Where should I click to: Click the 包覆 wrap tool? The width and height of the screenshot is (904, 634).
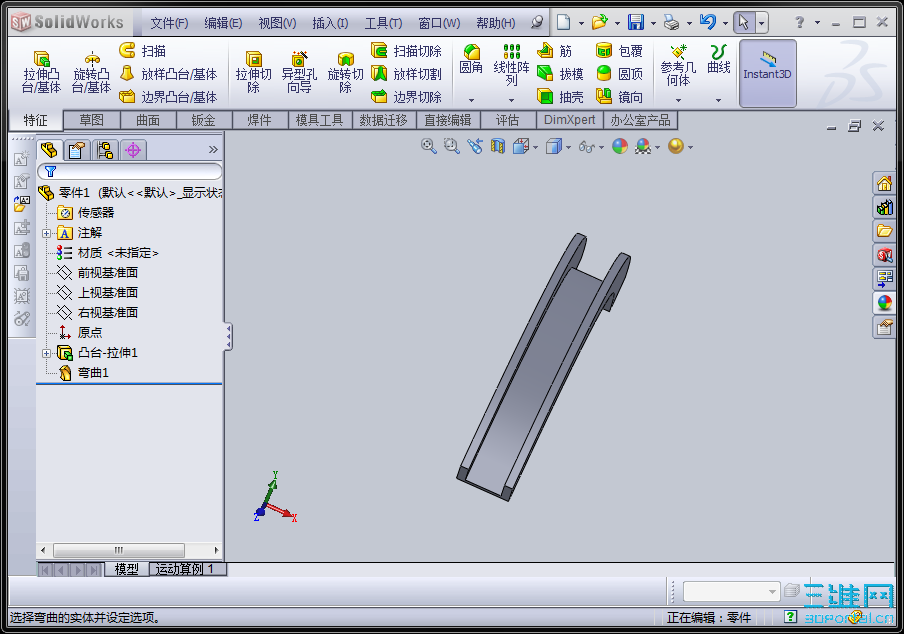point(619,51)
